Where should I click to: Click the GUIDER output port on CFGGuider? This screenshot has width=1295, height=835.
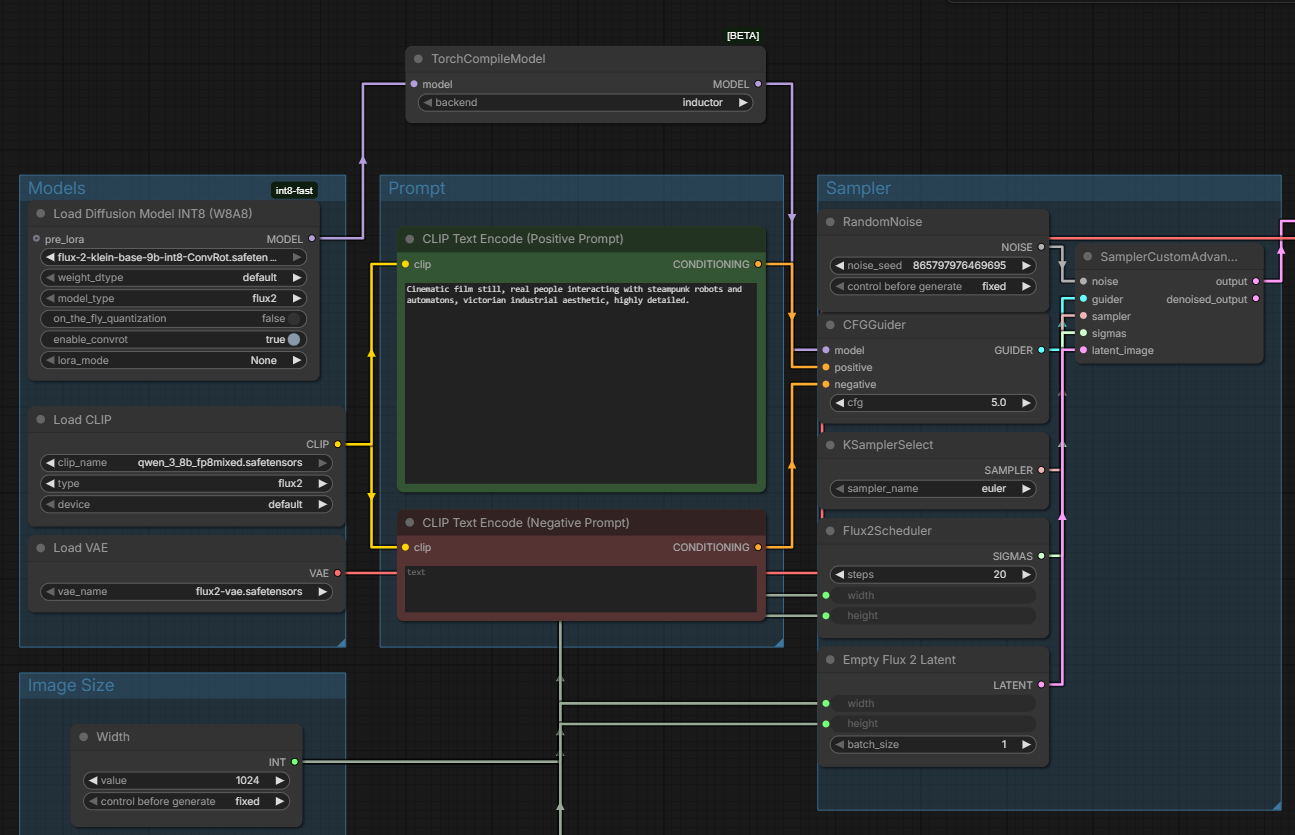[x=1041, y=350]
